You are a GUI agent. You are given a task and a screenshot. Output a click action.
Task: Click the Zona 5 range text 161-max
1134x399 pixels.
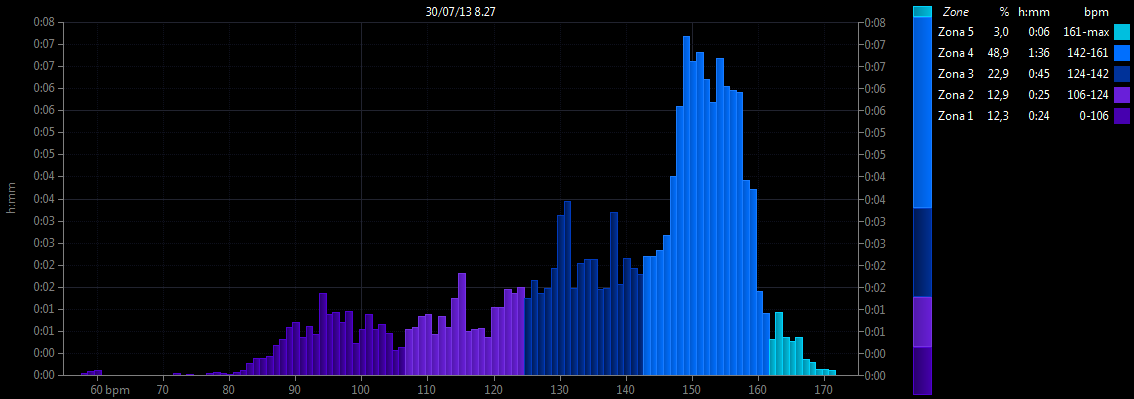coord(1086,32)
